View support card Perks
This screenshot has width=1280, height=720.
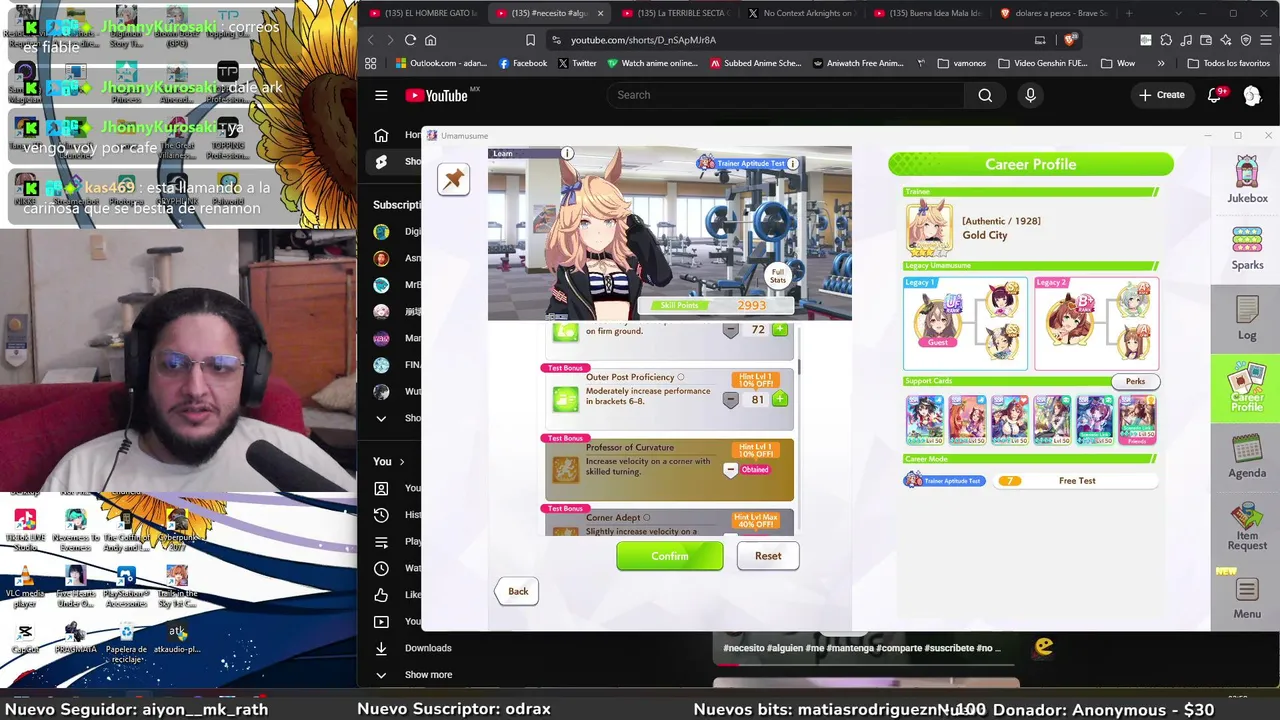[1135, 381]
